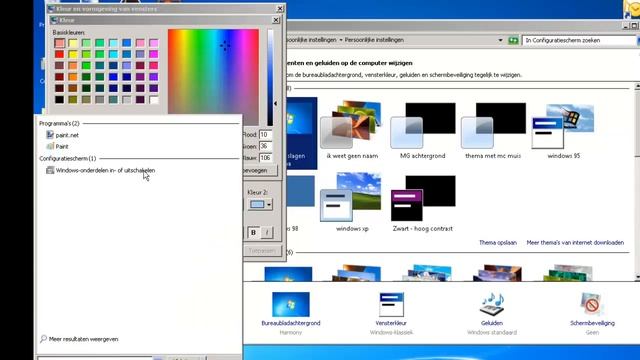Apply the windows 95 theme
640x360 pixels.
pyautogui.click(x=563, y=131)
